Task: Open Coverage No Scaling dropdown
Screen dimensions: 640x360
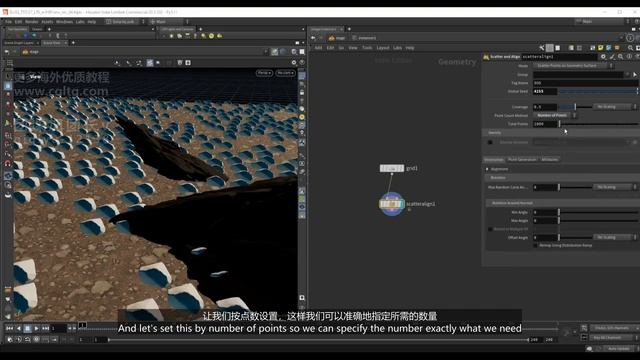Action: tap(614, 107)
